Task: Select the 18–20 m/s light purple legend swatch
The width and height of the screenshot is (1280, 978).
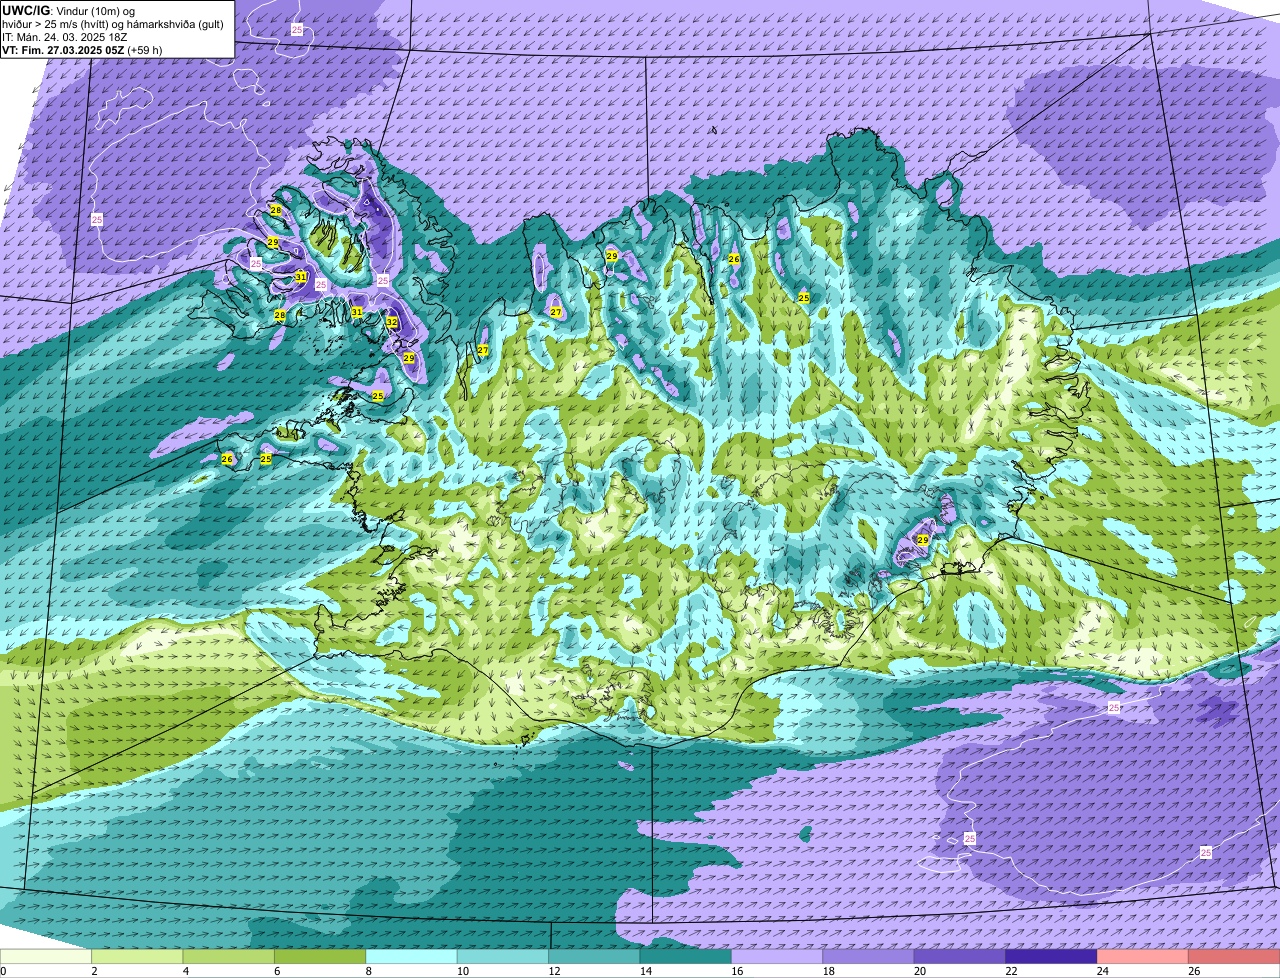Action: tap(869, 956)
